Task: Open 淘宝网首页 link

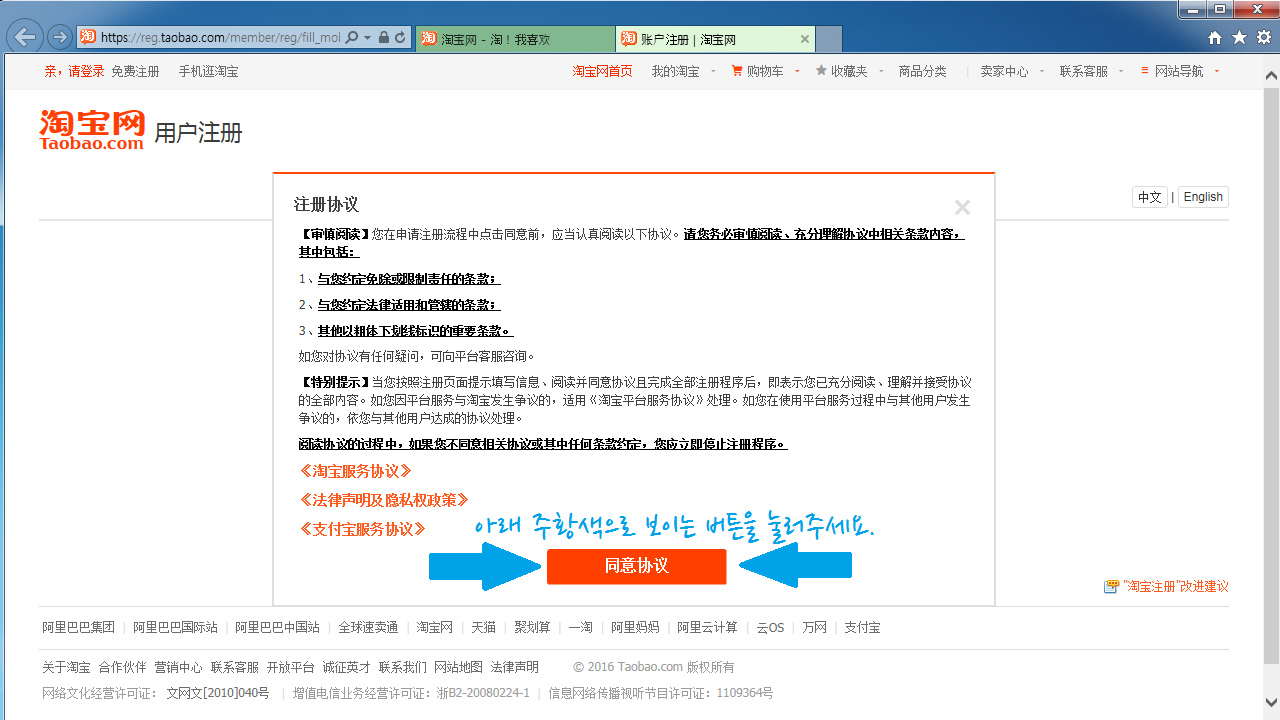Action: click(x=602, y=71)
